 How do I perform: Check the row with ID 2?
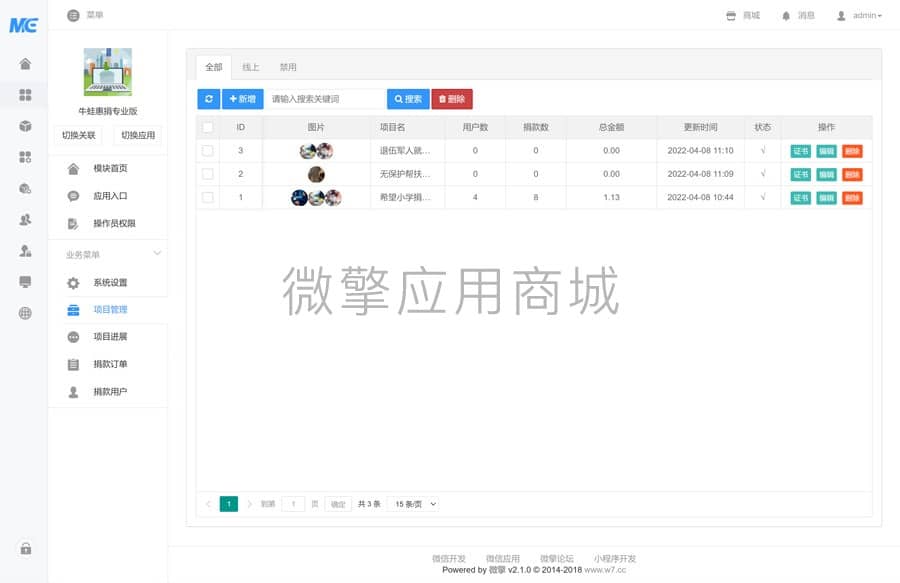[208, 174]
